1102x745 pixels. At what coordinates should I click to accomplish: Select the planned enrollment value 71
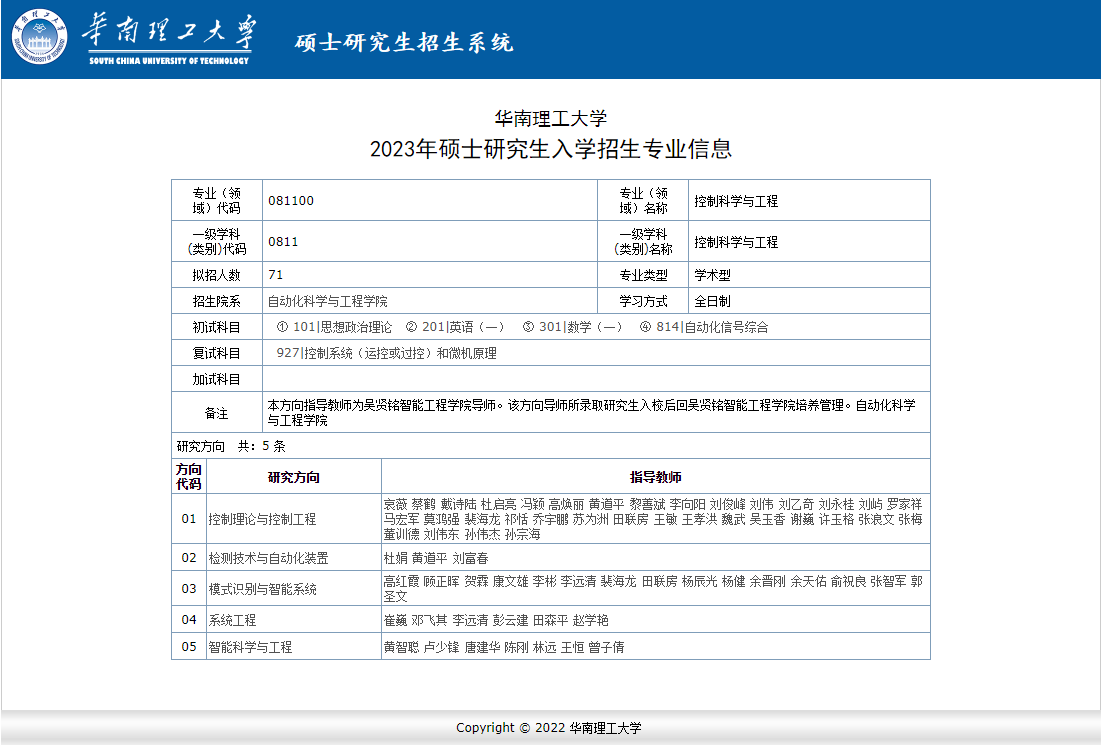tap(276, 275)
